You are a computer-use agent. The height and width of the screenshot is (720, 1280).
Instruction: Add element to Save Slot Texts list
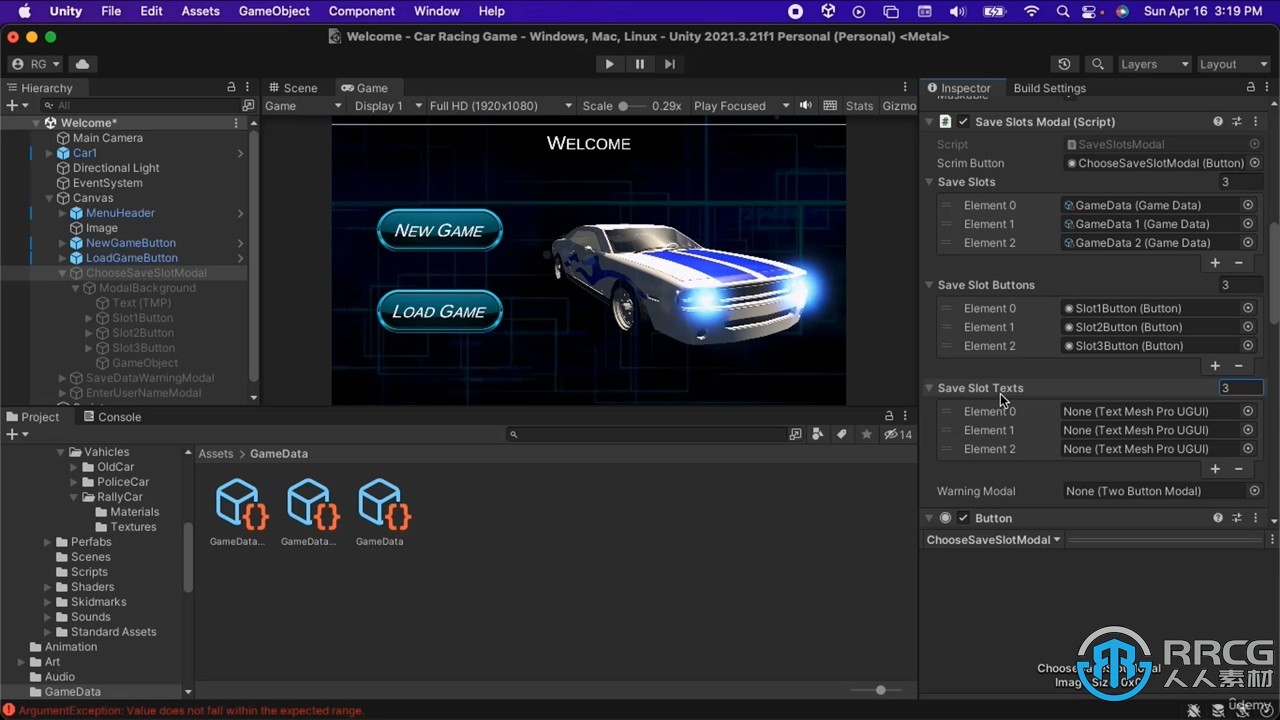coord(1215,469)
